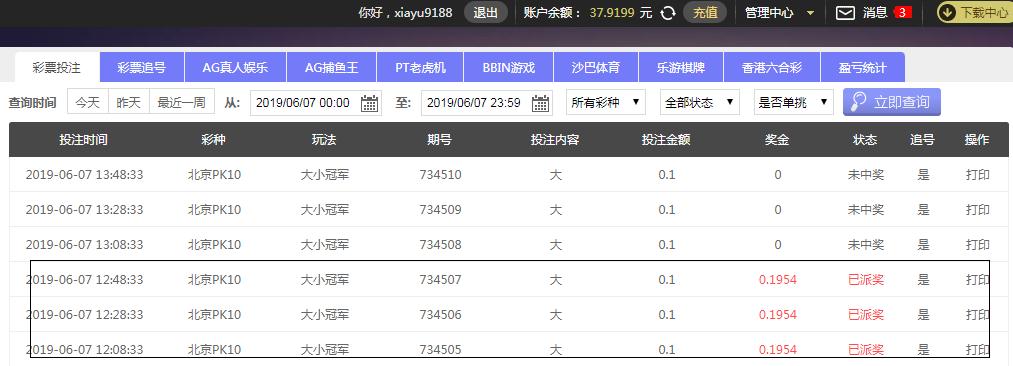1013x366 pixels.
Task: Open the start date calendar icon
Action: [x=370, y=103]
